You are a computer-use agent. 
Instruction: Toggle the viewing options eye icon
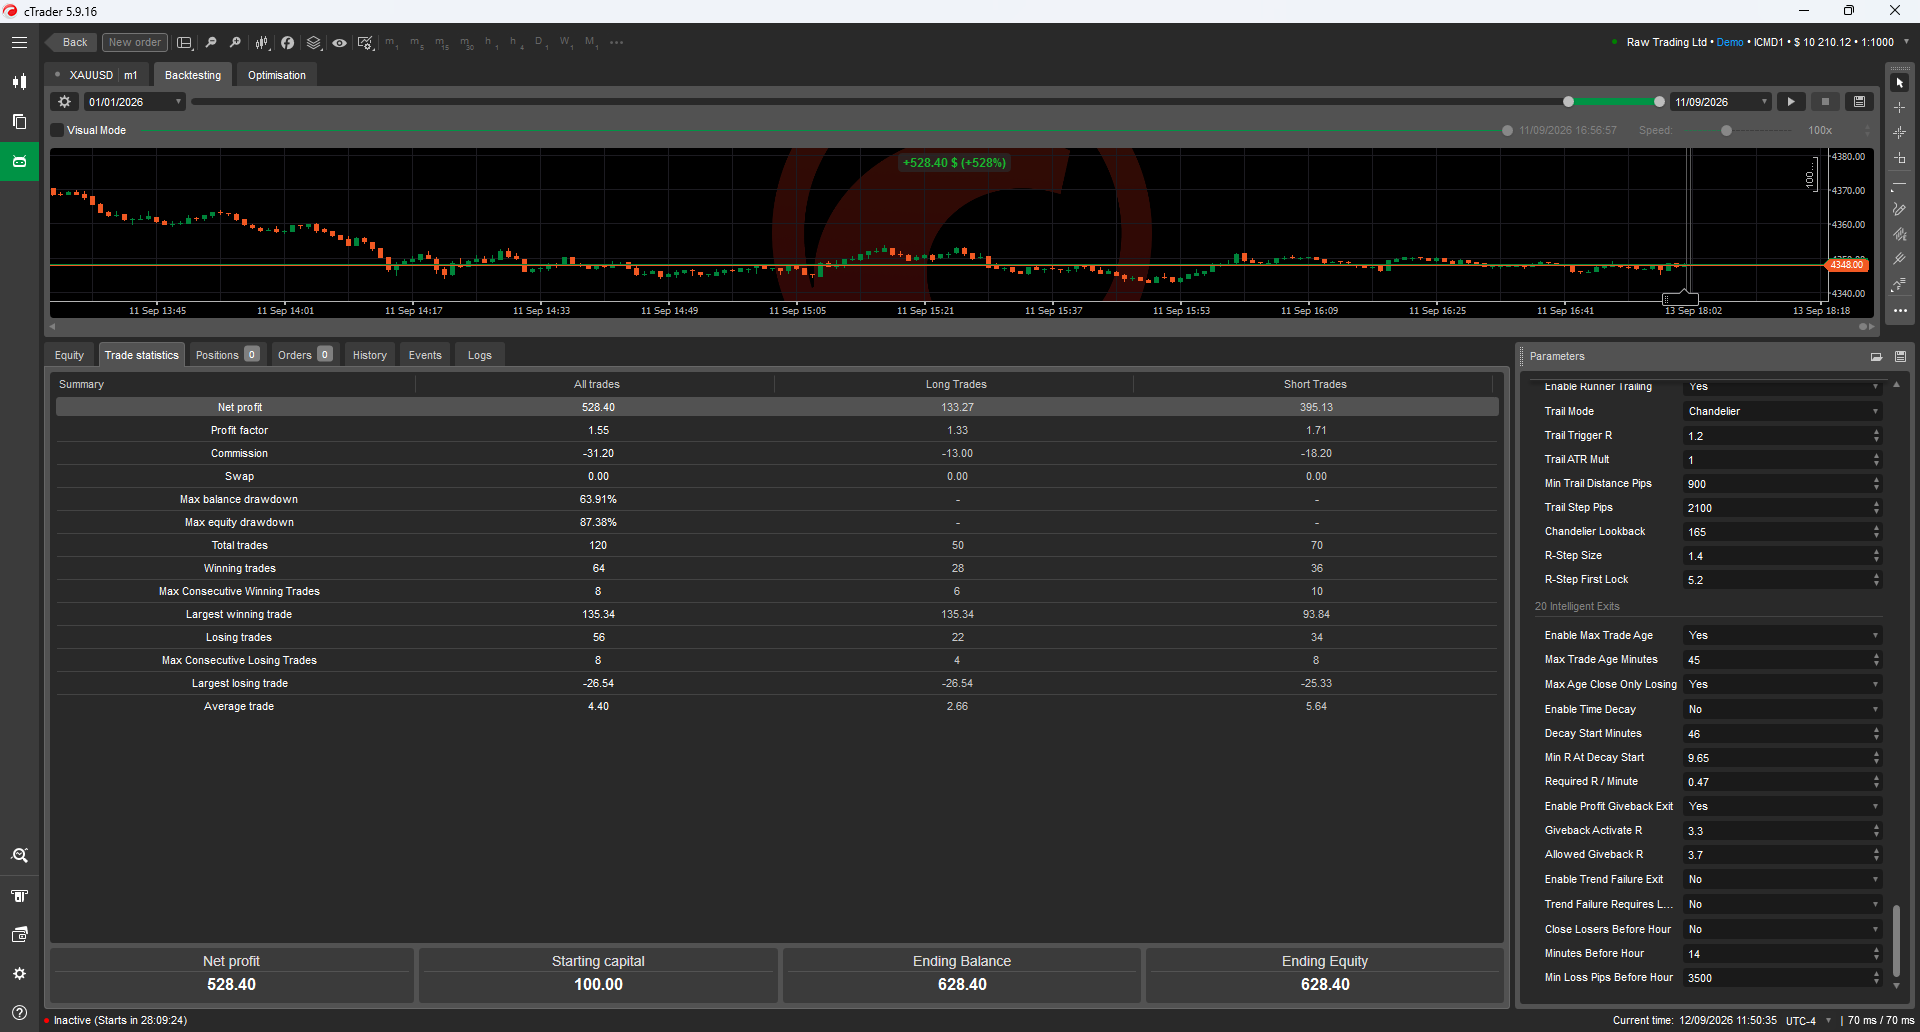340,42
